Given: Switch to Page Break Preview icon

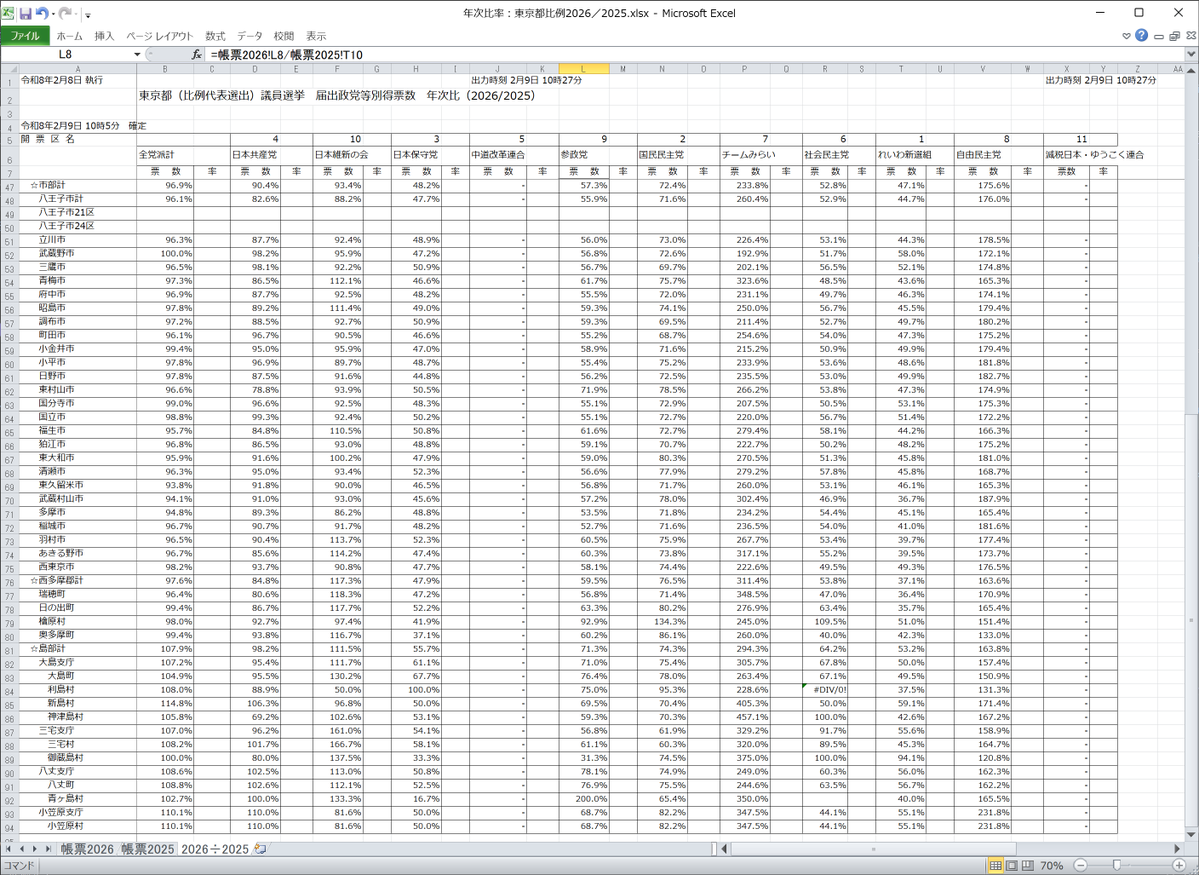Looking at the screenshot, I should click(1027, 866).
